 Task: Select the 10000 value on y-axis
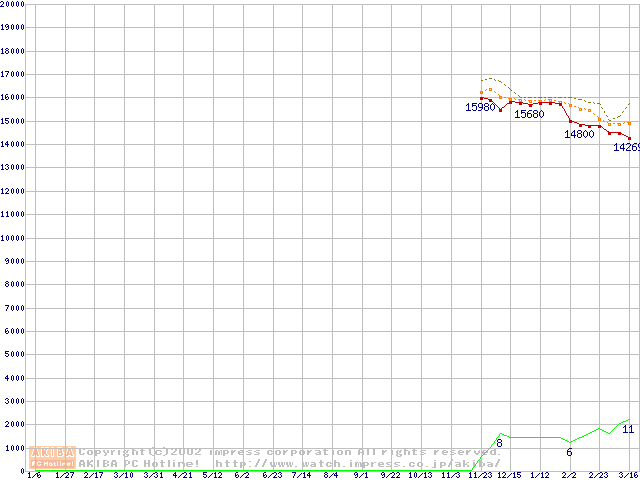(x=12, y=238)
